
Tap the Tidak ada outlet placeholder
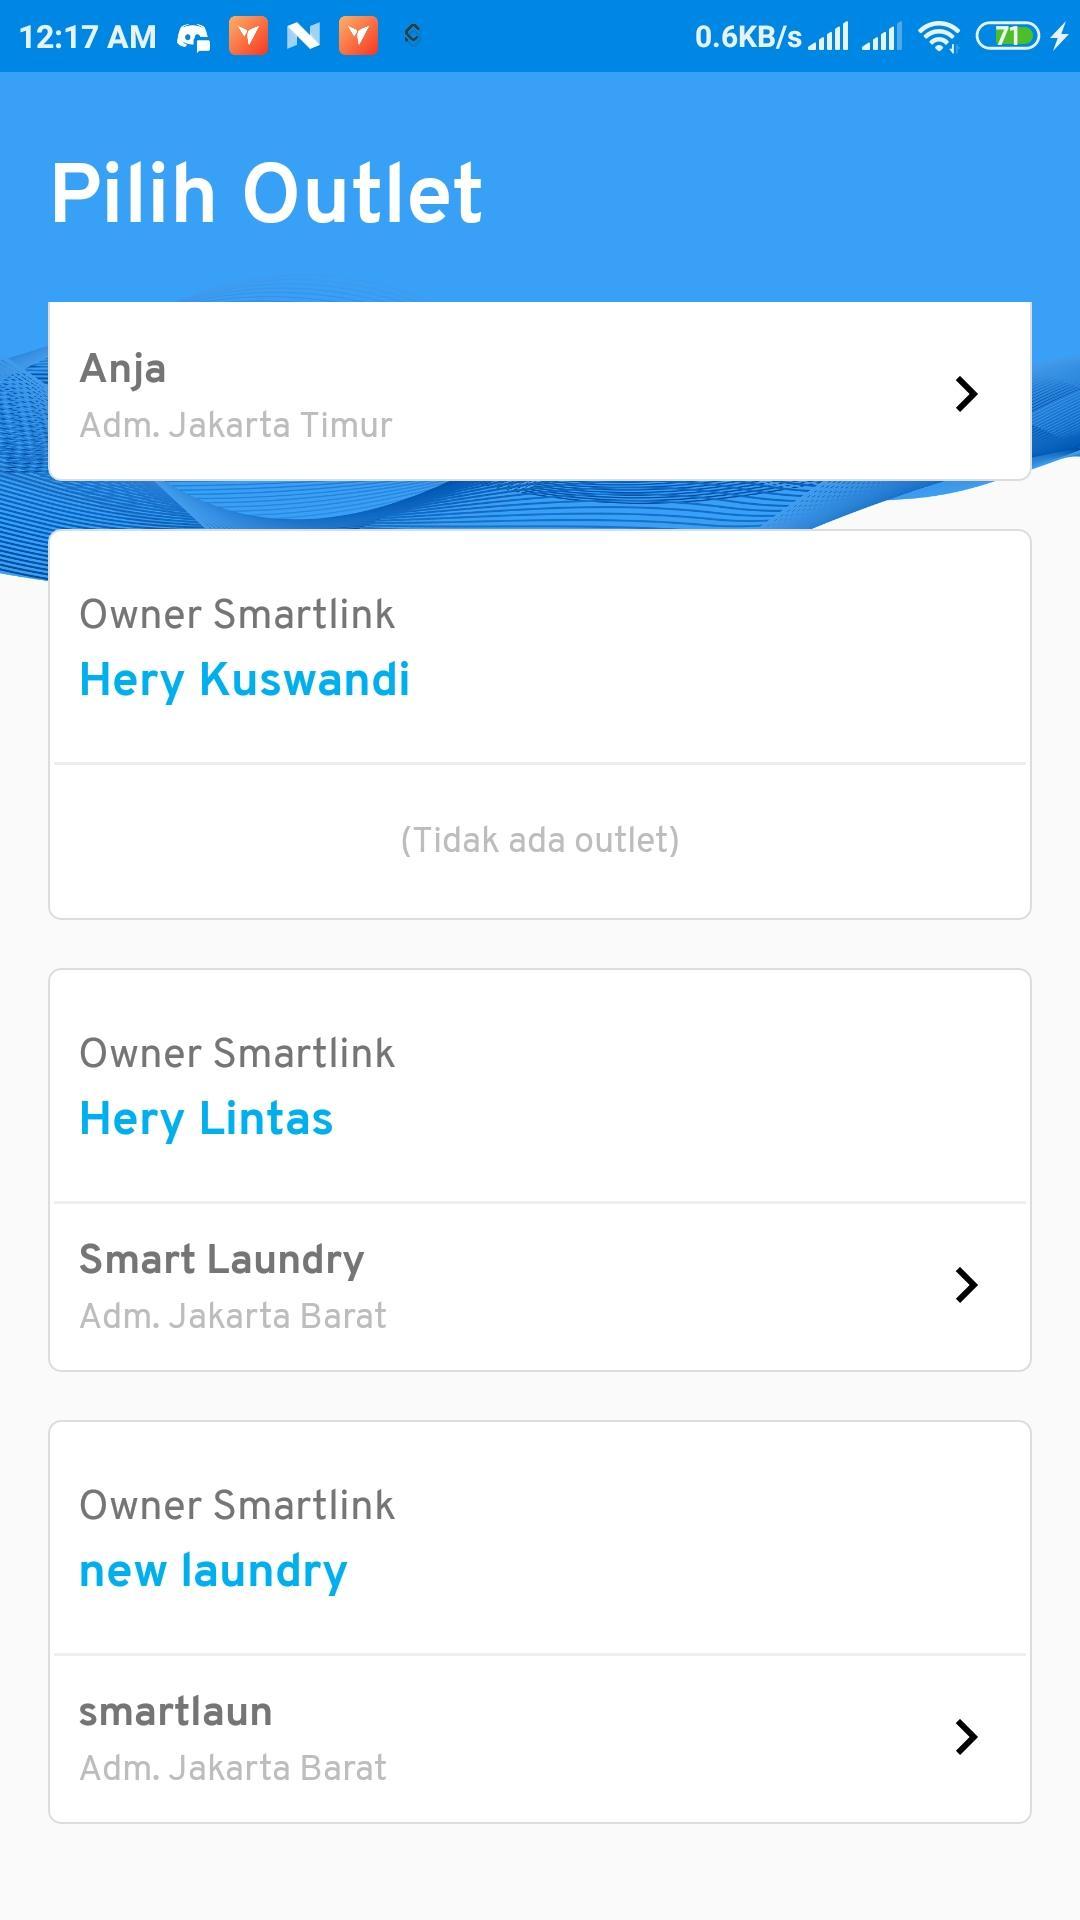pyautogui.click(x=540, y=840)
